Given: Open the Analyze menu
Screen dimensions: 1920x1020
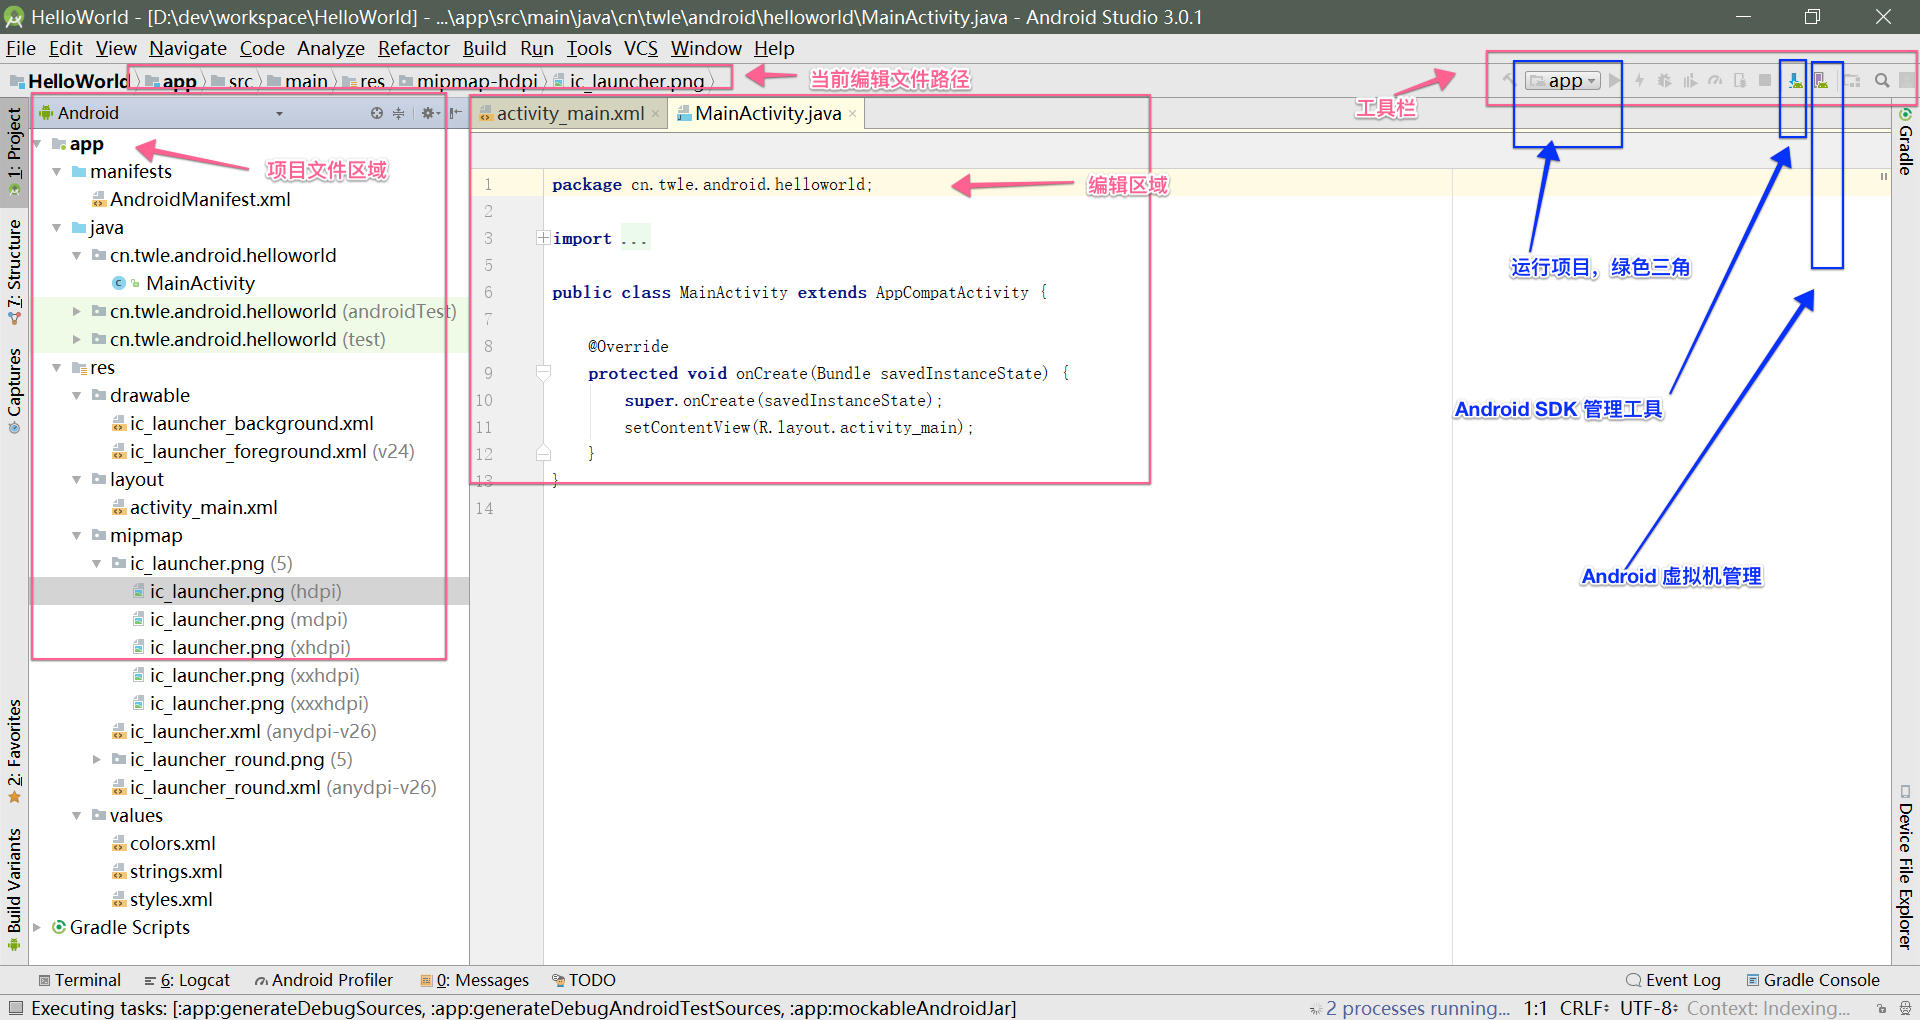Looking at the screenshot, I should click(331, 48).
